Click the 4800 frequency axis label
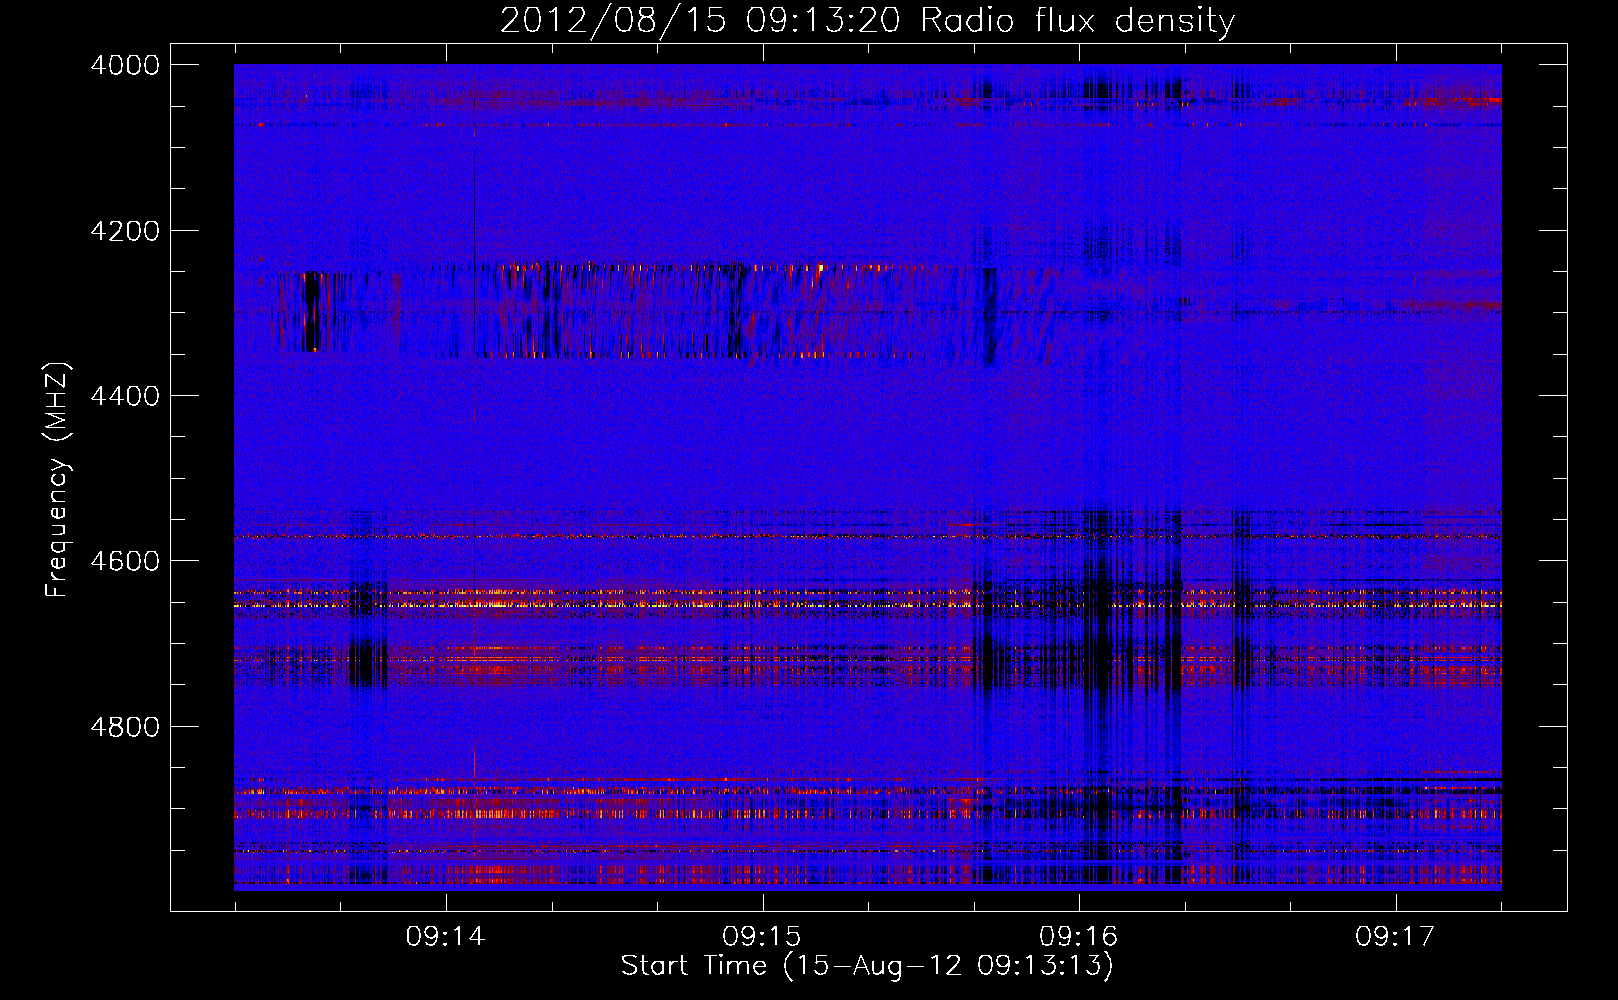Viewport: 1618px width, 1000px height. [x=125, y=727]
